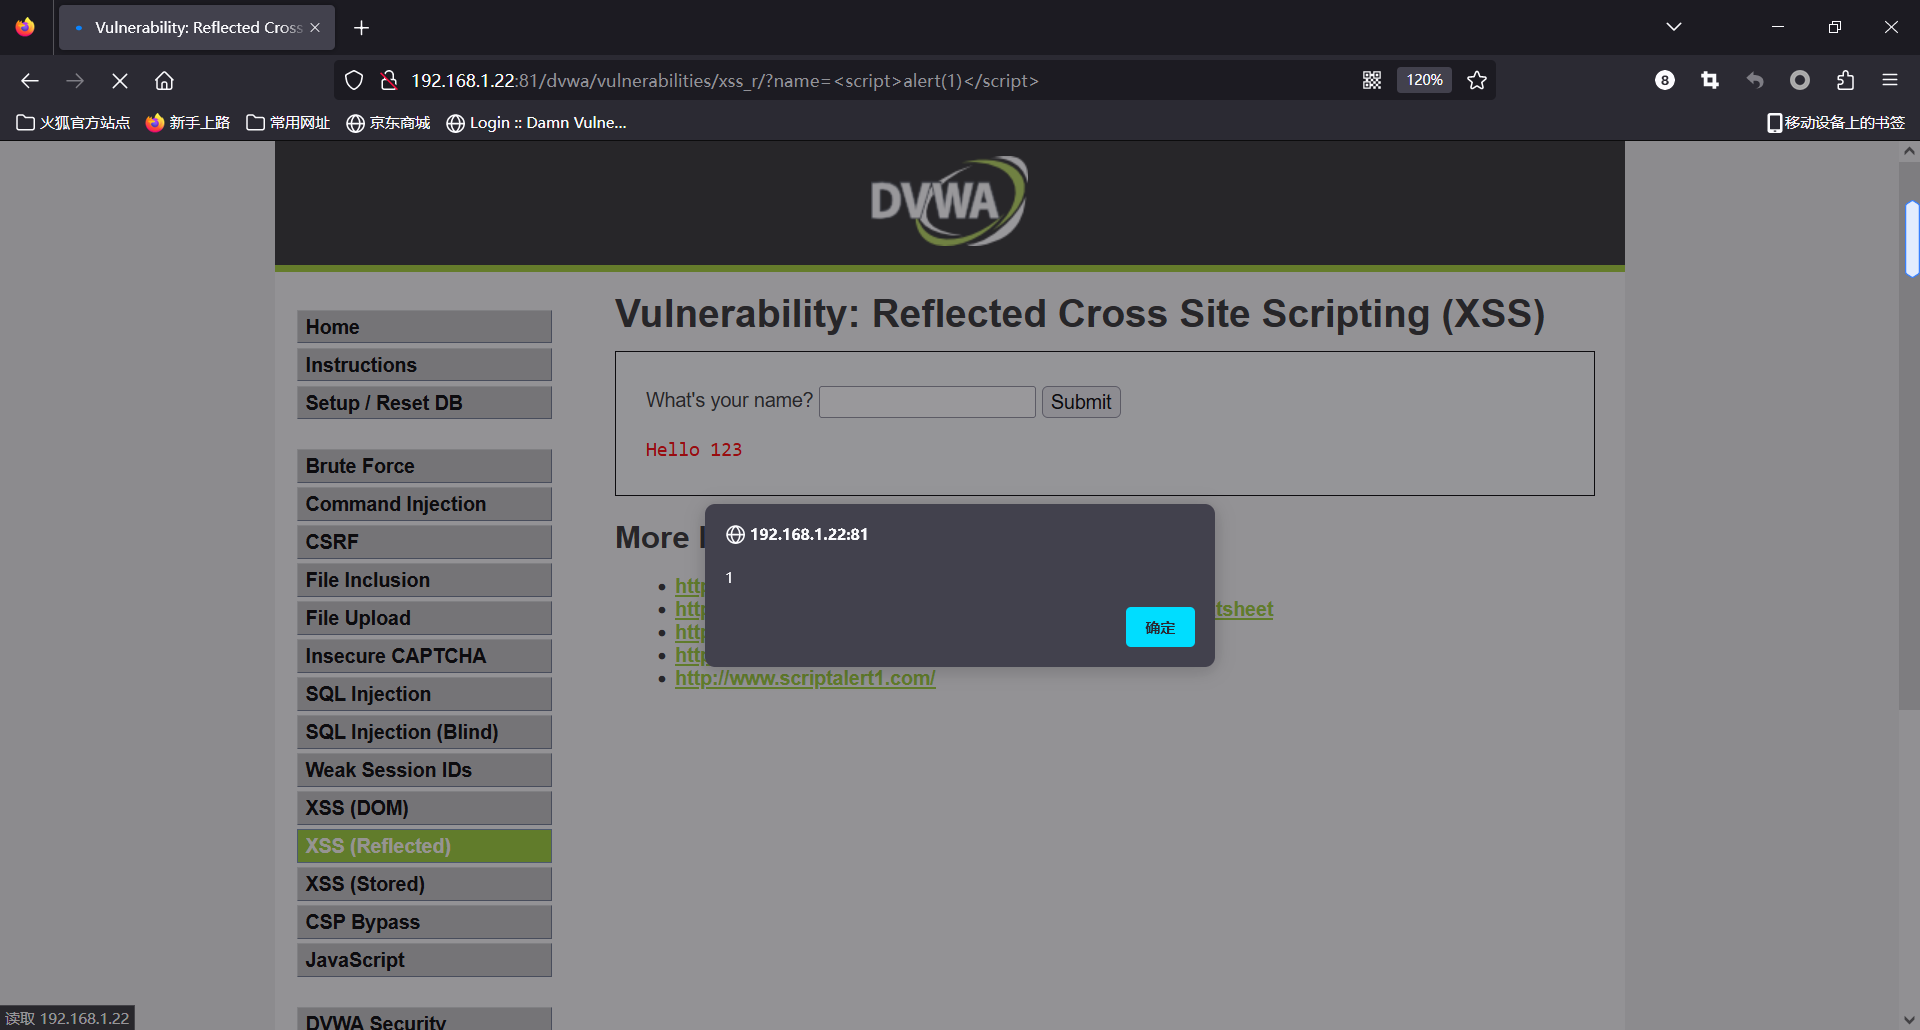Open File Upload page
Image resolution: width=1920 pixels, height=1030 pixels.
click(424, 618)
